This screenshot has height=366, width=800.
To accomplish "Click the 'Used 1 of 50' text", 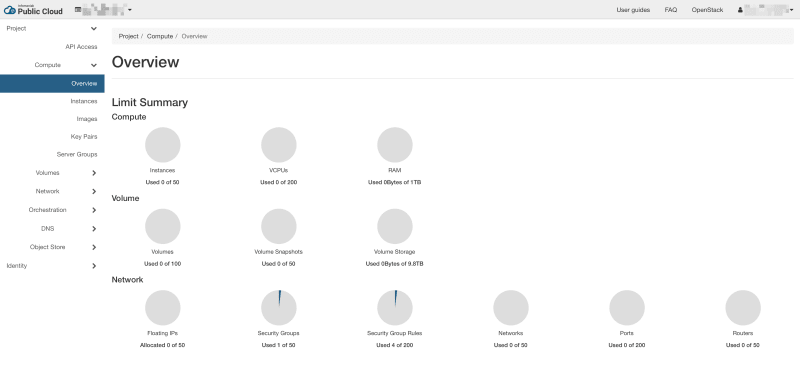I will point(279,345).
